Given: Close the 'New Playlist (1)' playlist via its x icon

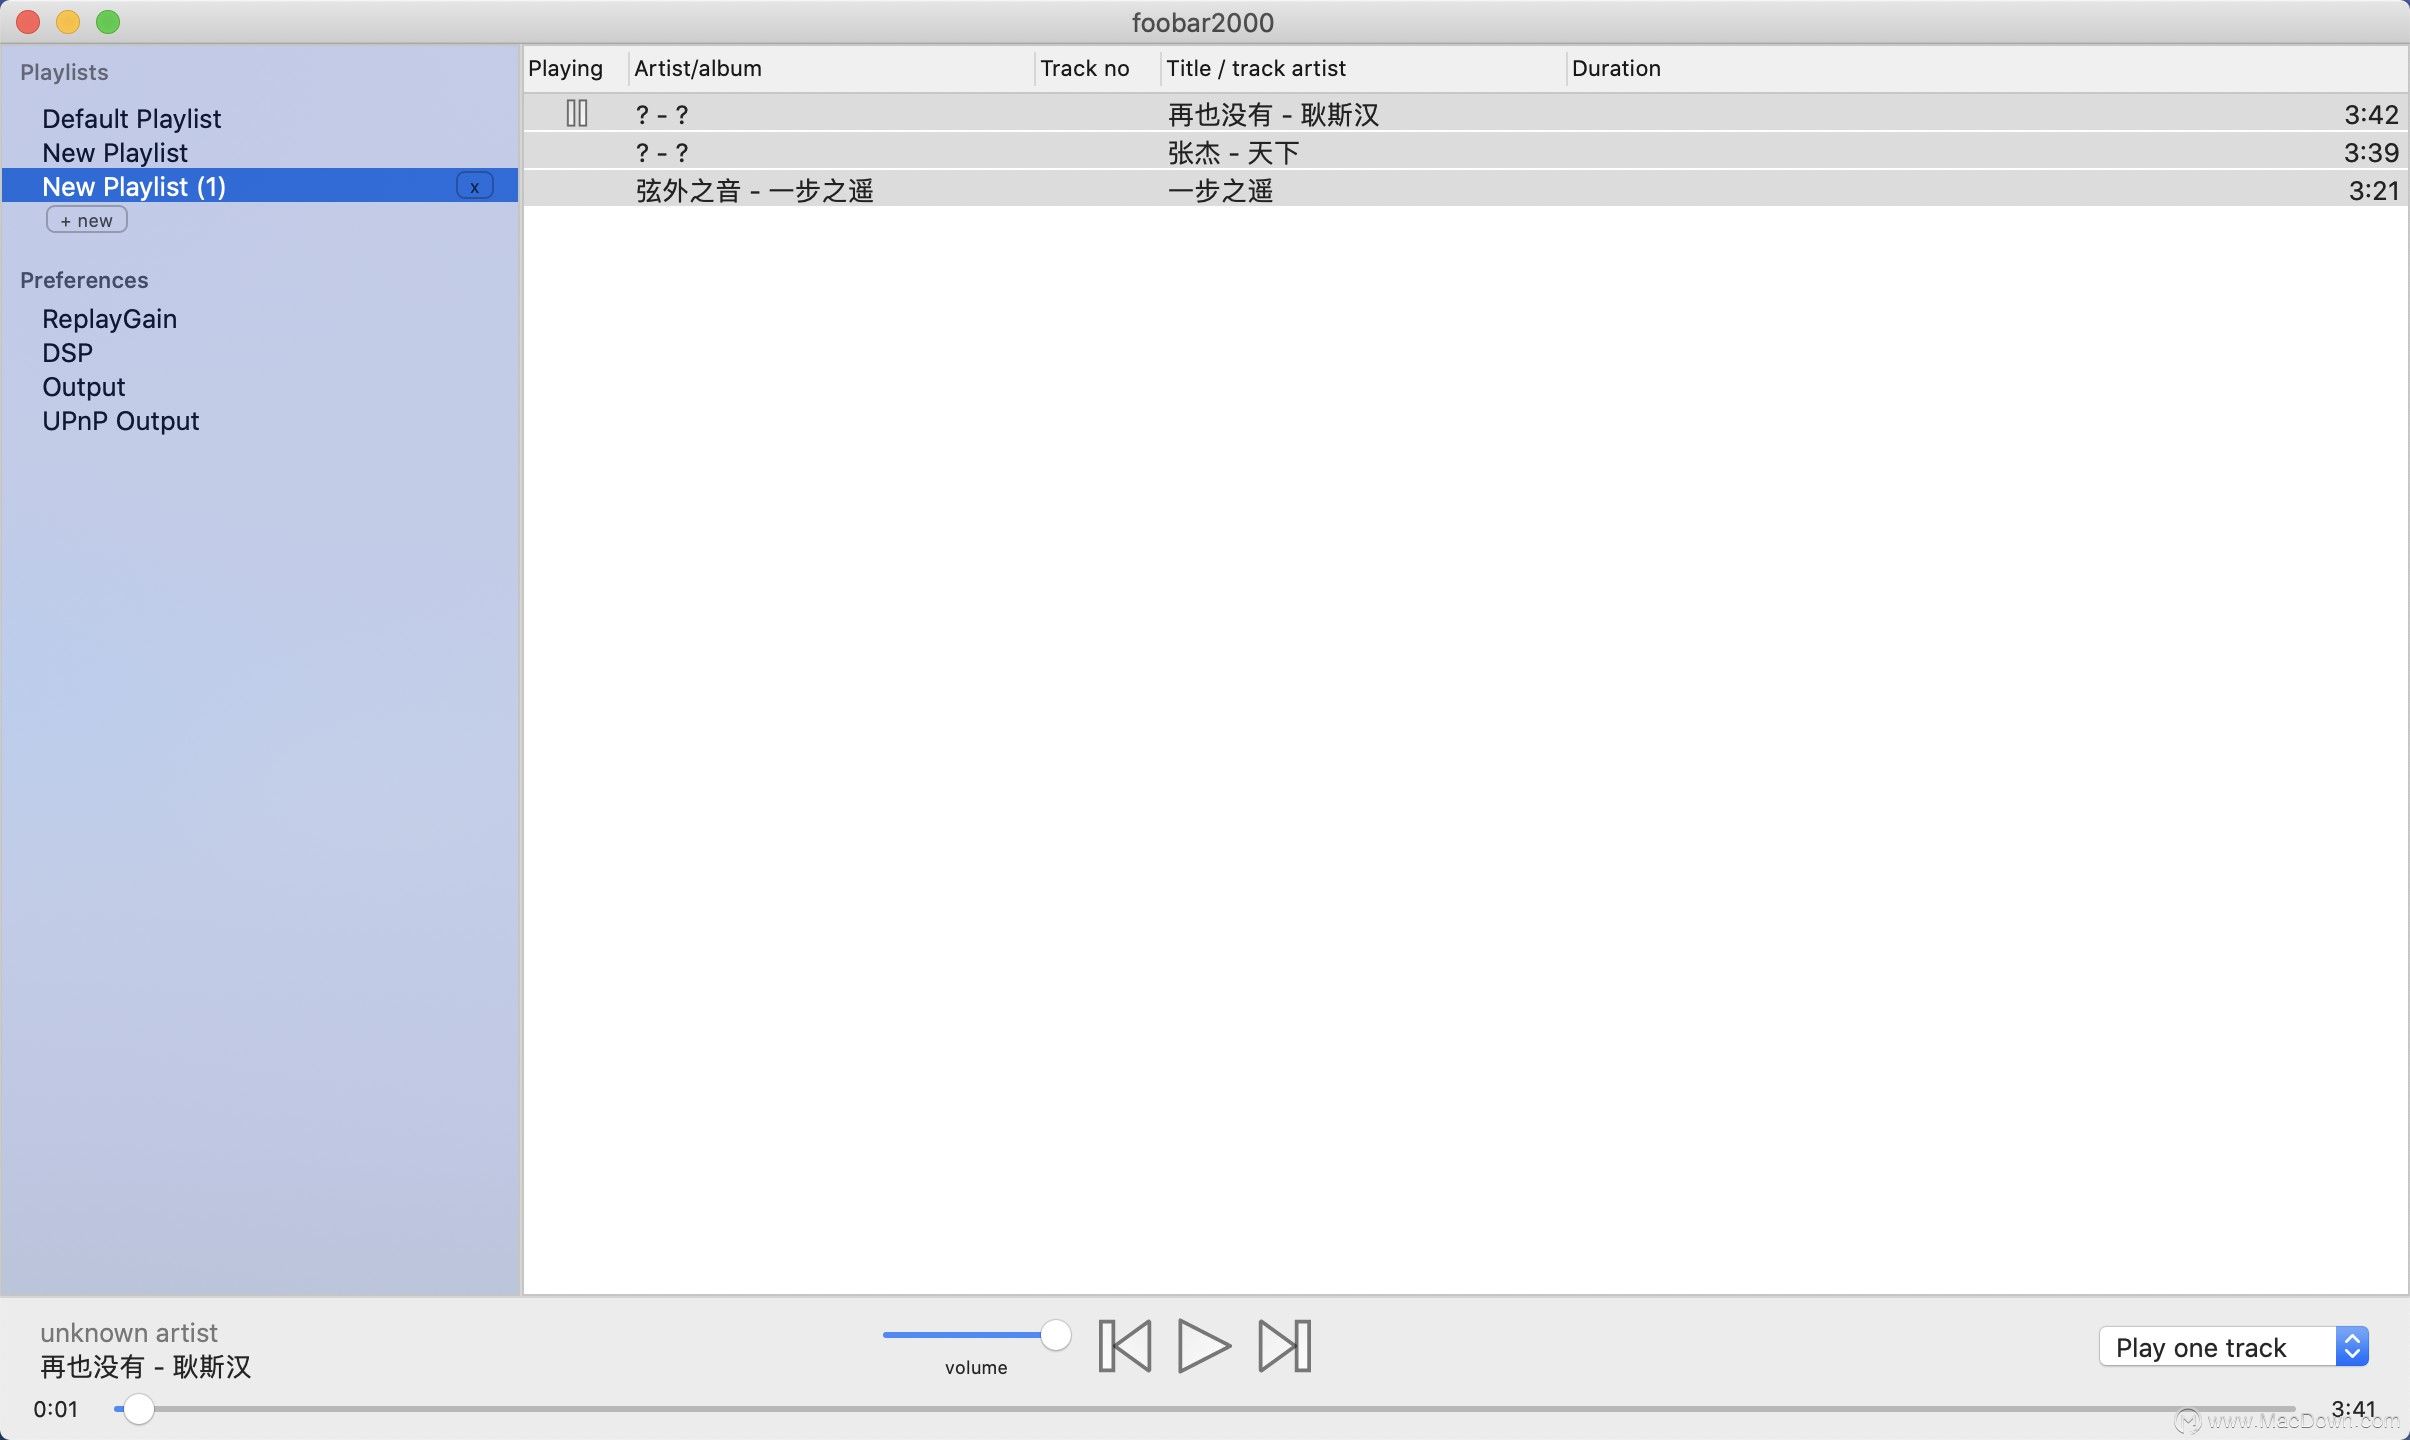Looking at the screenshot, I should tap(474, 185).
